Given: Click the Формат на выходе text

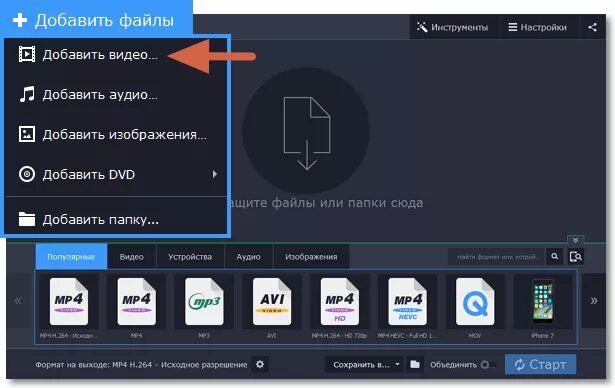Looking at the screenshot, I should coord(141,364).
